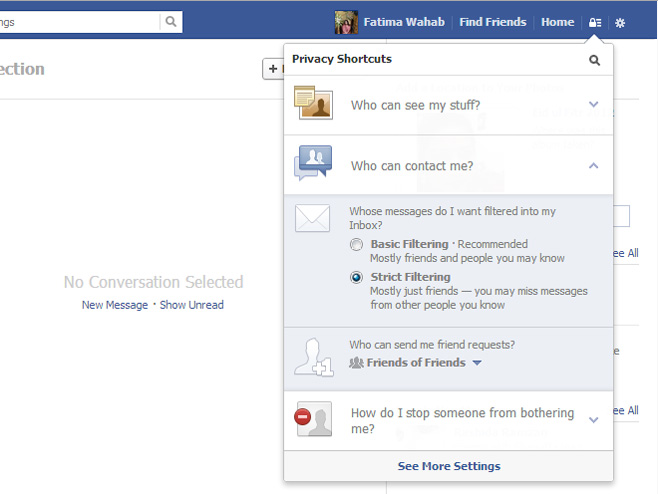Click No Conversation Selected text
Image resolution: width=658 pixels, height=494 pixels.
coord(154,282)
